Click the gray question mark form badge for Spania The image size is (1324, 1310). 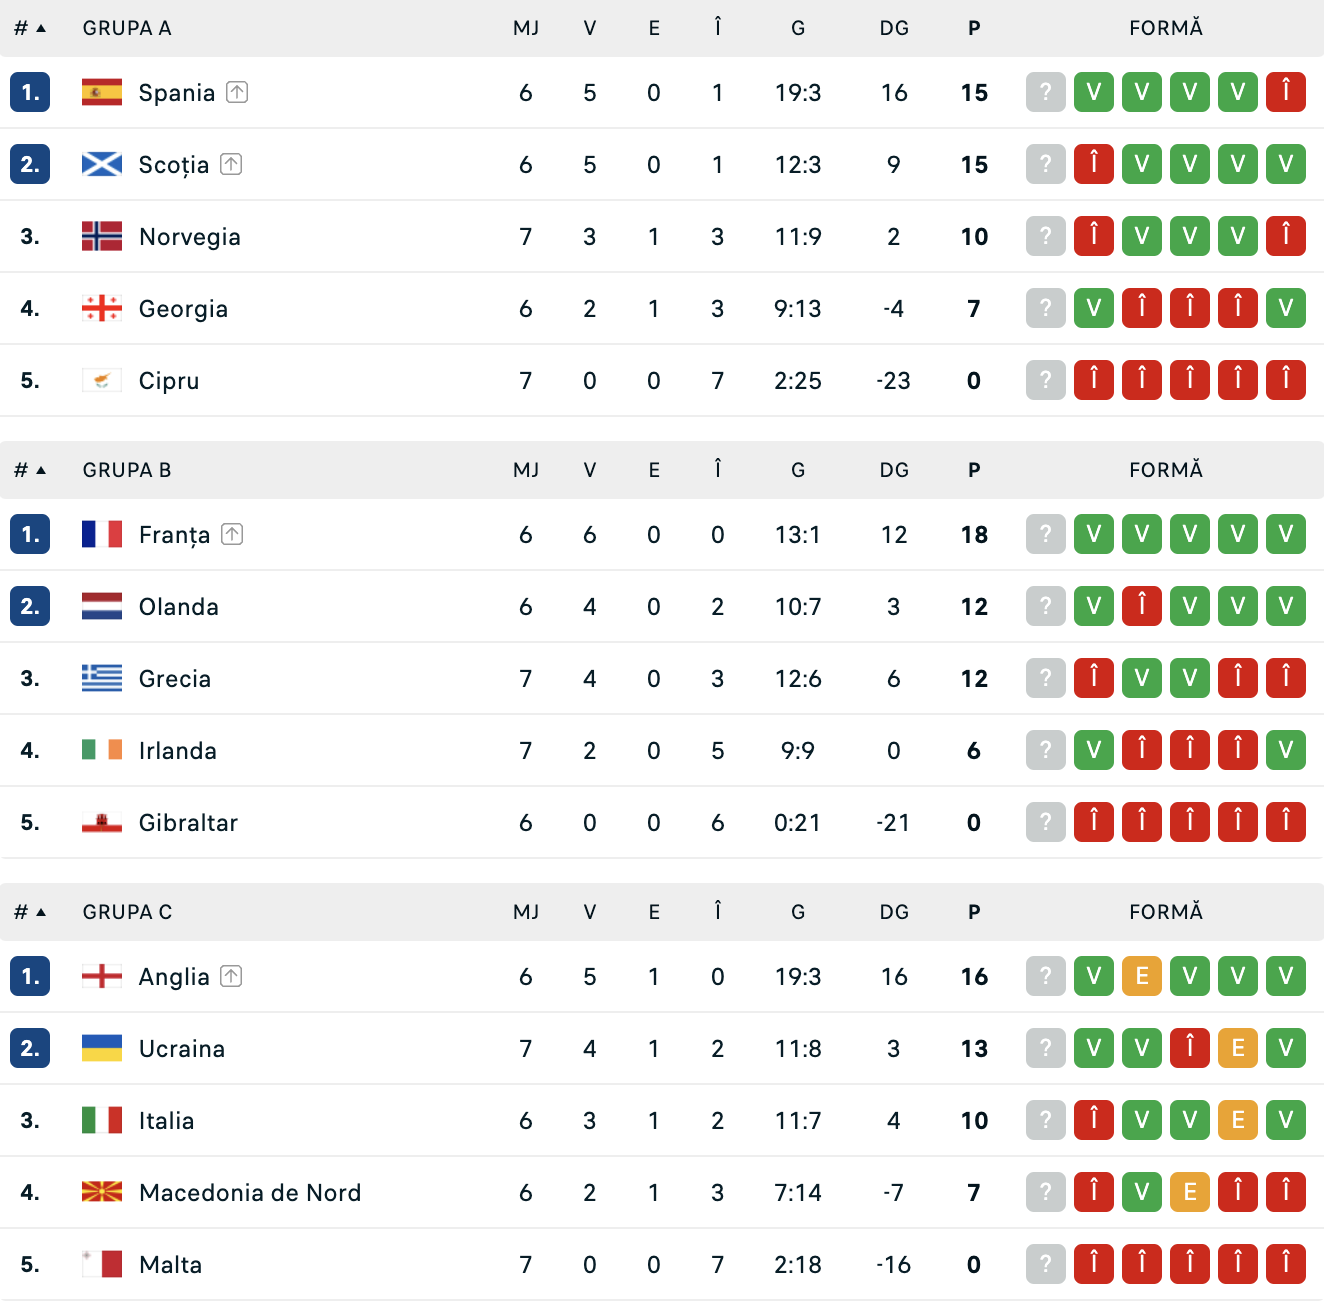tap(1046, 92)
